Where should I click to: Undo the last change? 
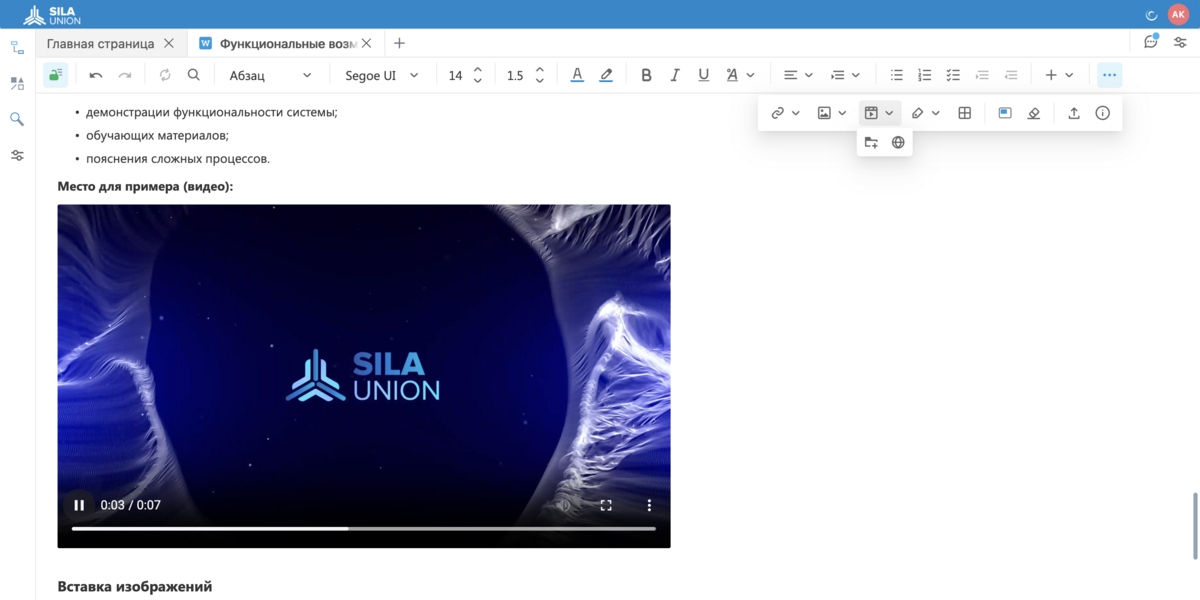tap(96, 75)
